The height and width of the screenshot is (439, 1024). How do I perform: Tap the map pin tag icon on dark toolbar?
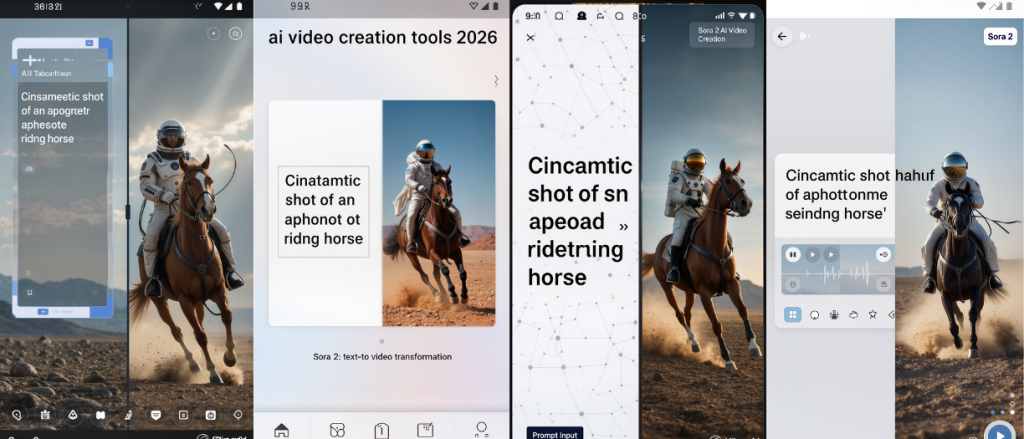(x=17, y=414)
